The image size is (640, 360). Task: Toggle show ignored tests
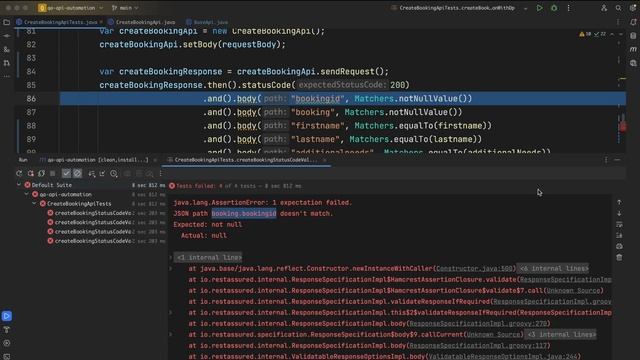pyautogui.click(x=77, y=173)
